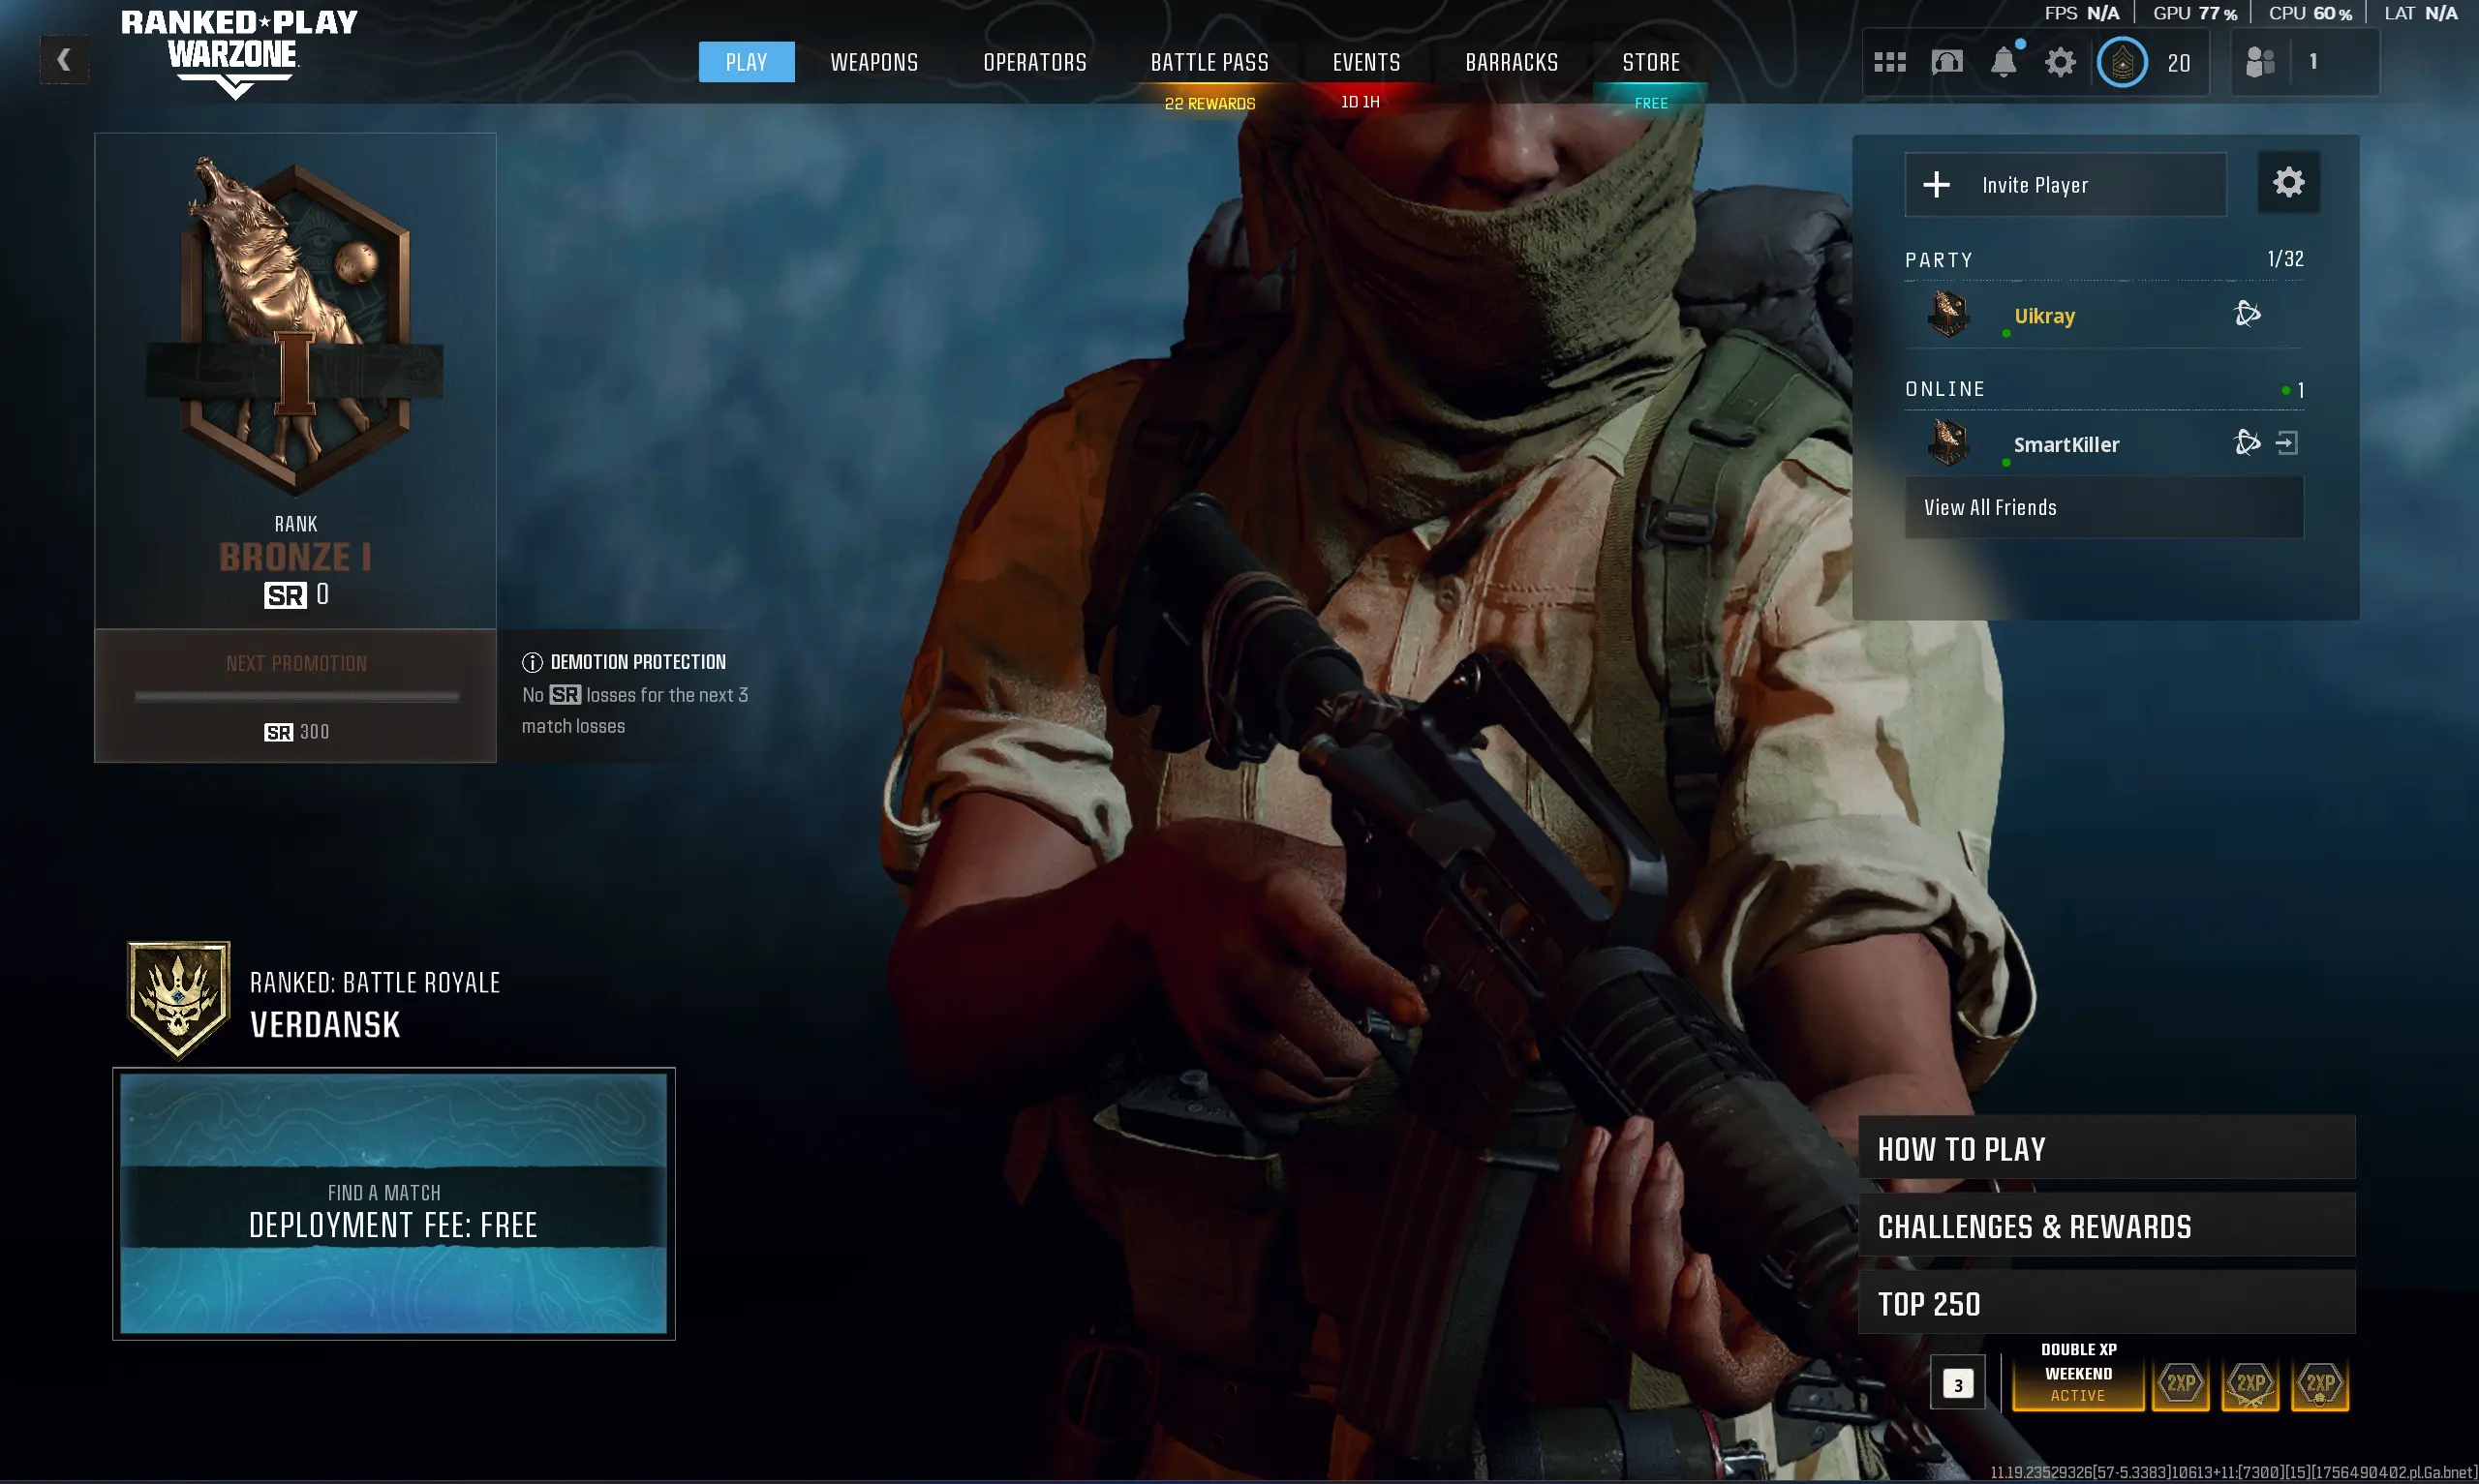Open How To Play panel
2479x1484 pixels.
(x=2106, y=1148)
